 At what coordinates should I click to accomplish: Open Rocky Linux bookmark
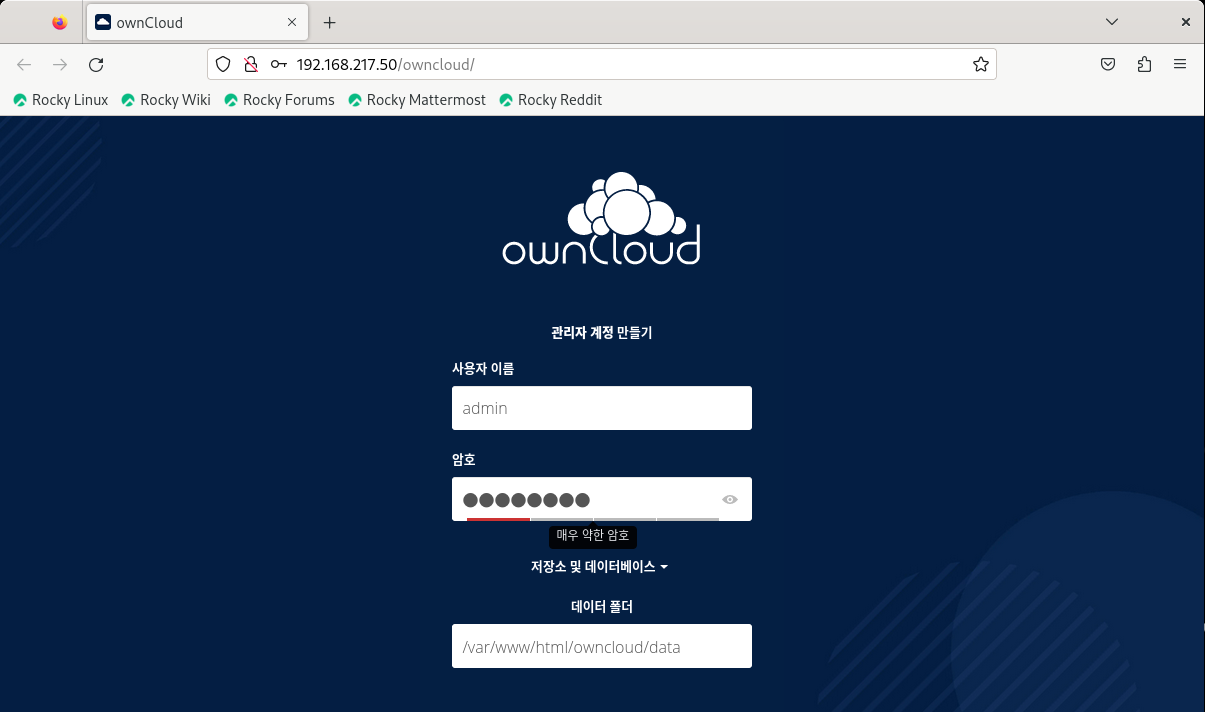[61, 100]
